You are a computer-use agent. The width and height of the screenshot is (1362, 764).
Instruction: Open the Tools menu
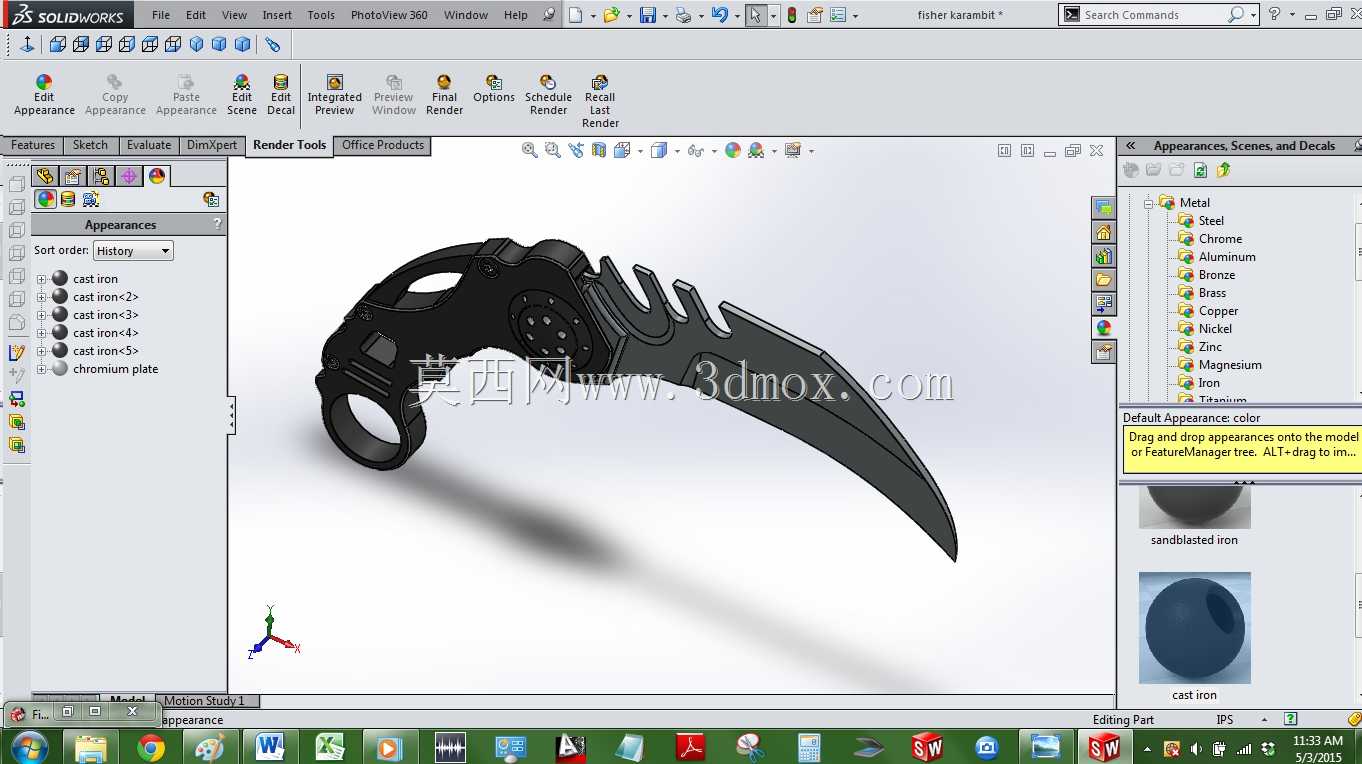tap(321, 15)
